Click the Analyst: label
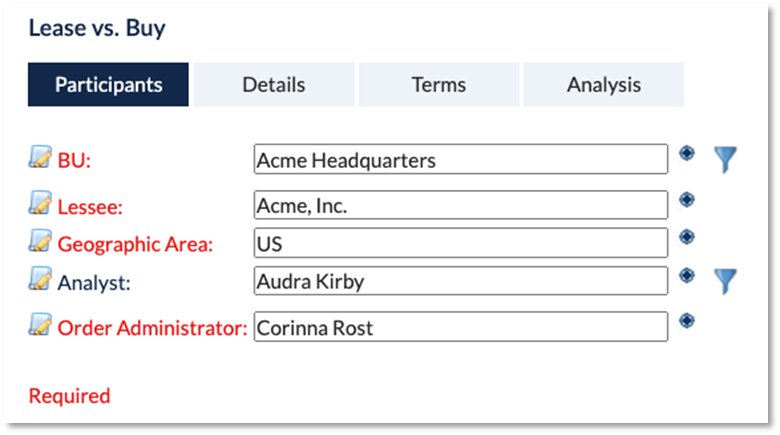The image size is (780, 435). [94, 283]
